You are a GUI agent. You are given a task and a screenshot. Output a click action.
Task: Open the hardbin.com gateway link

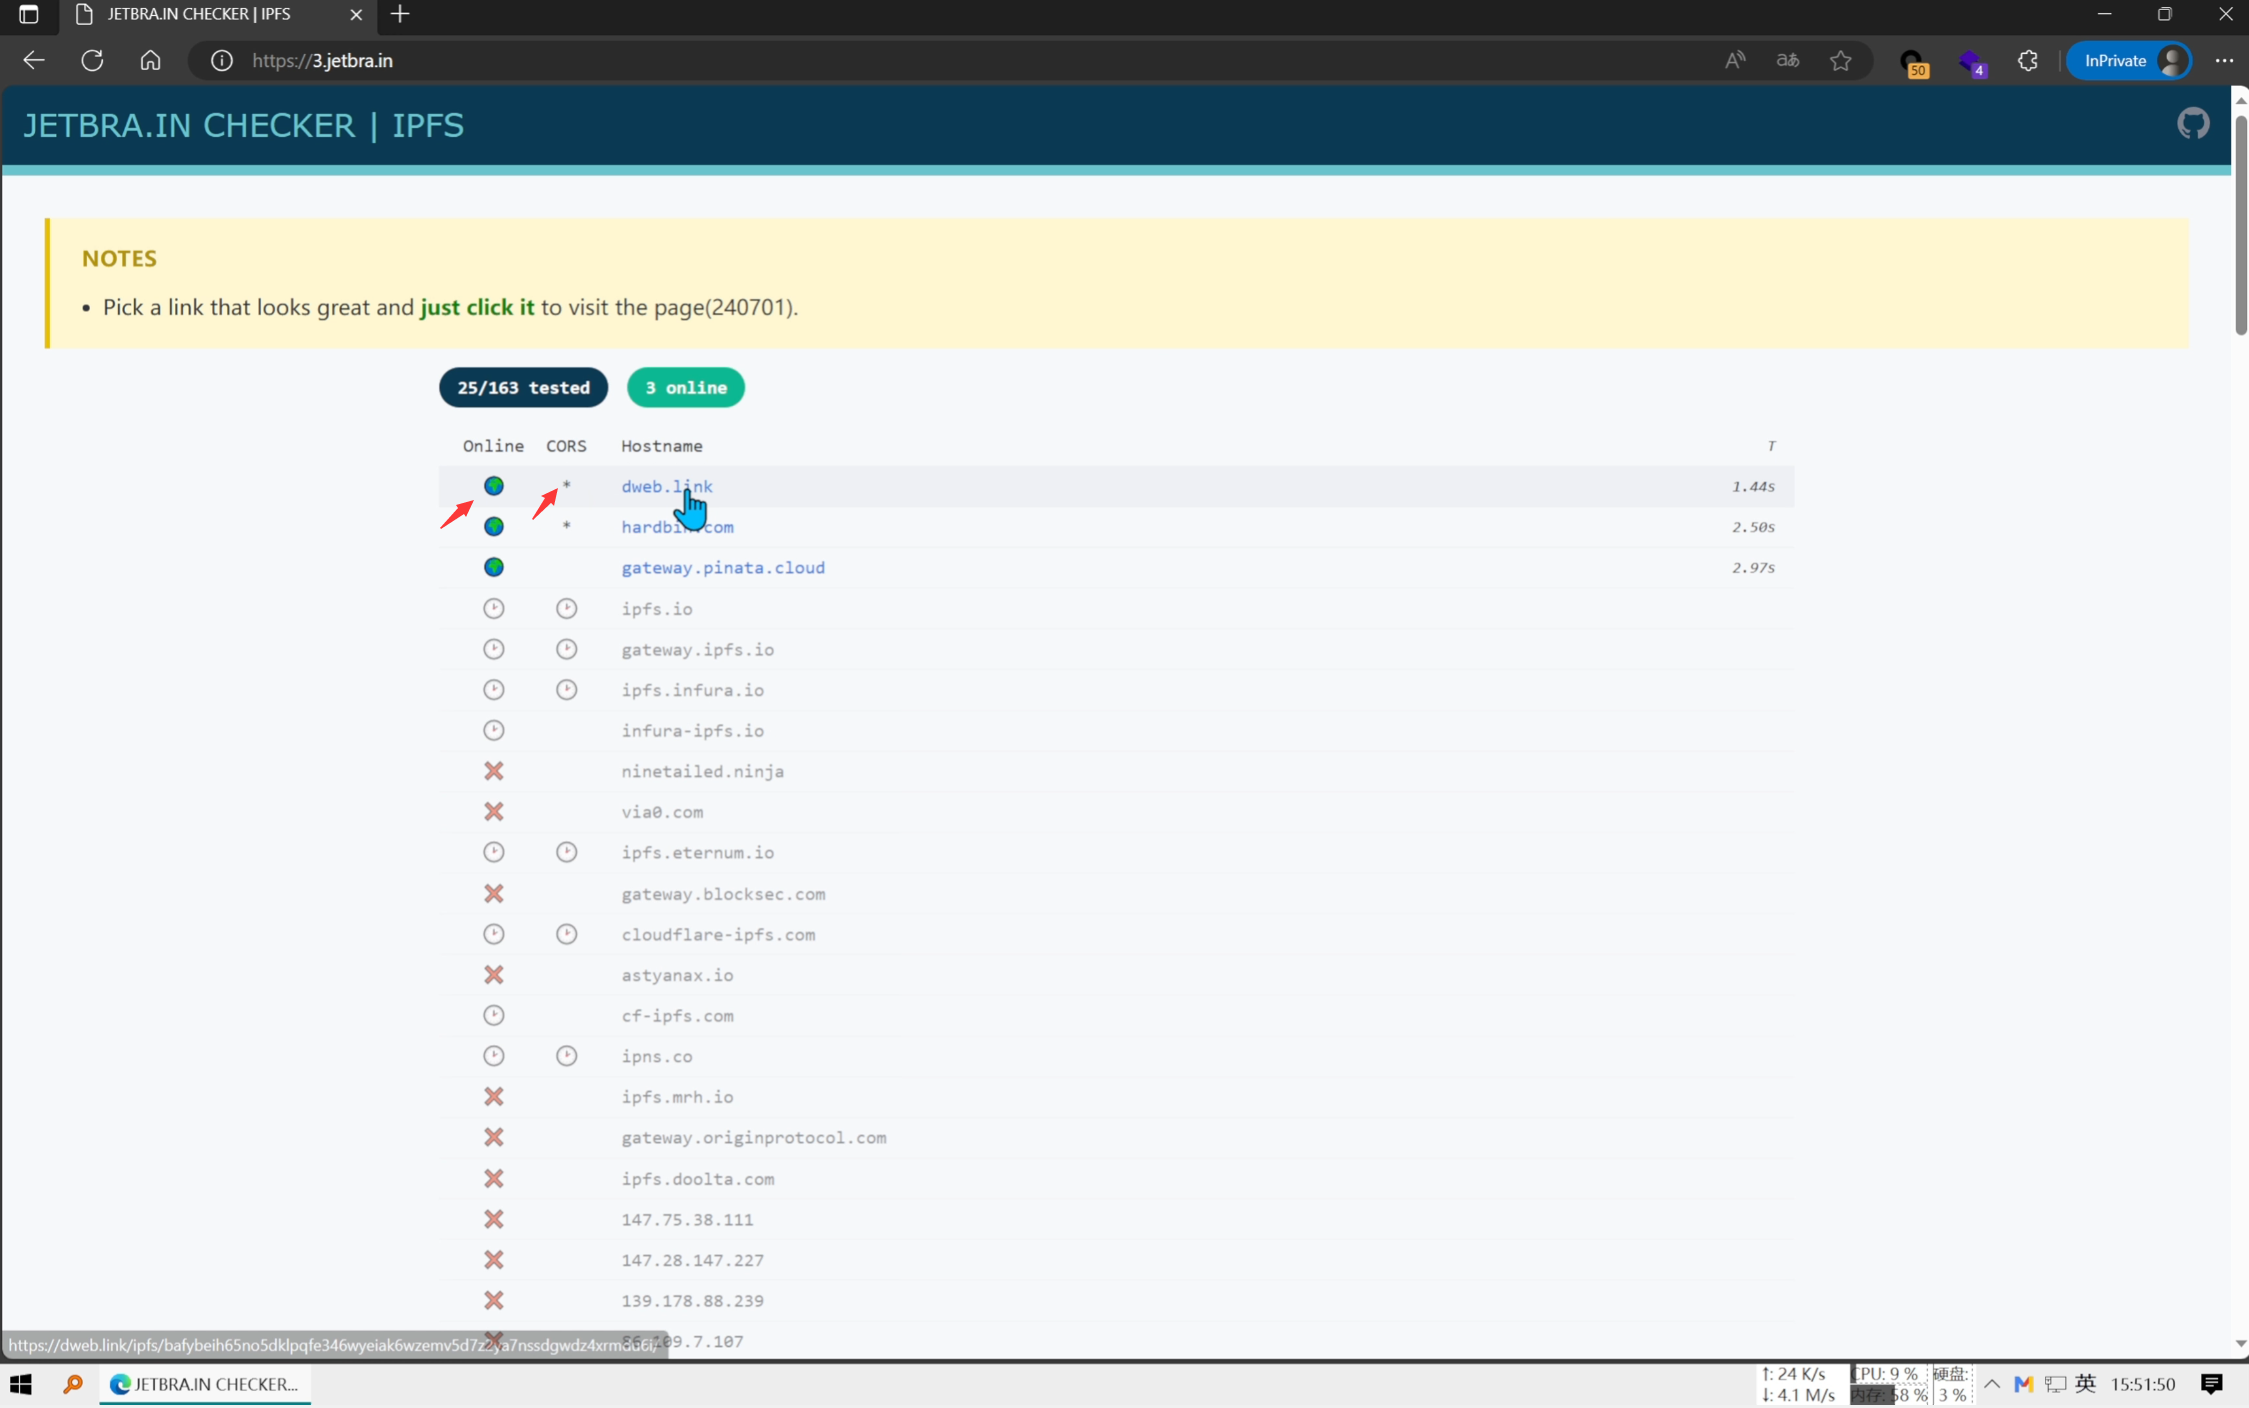[x=677, y=527]
